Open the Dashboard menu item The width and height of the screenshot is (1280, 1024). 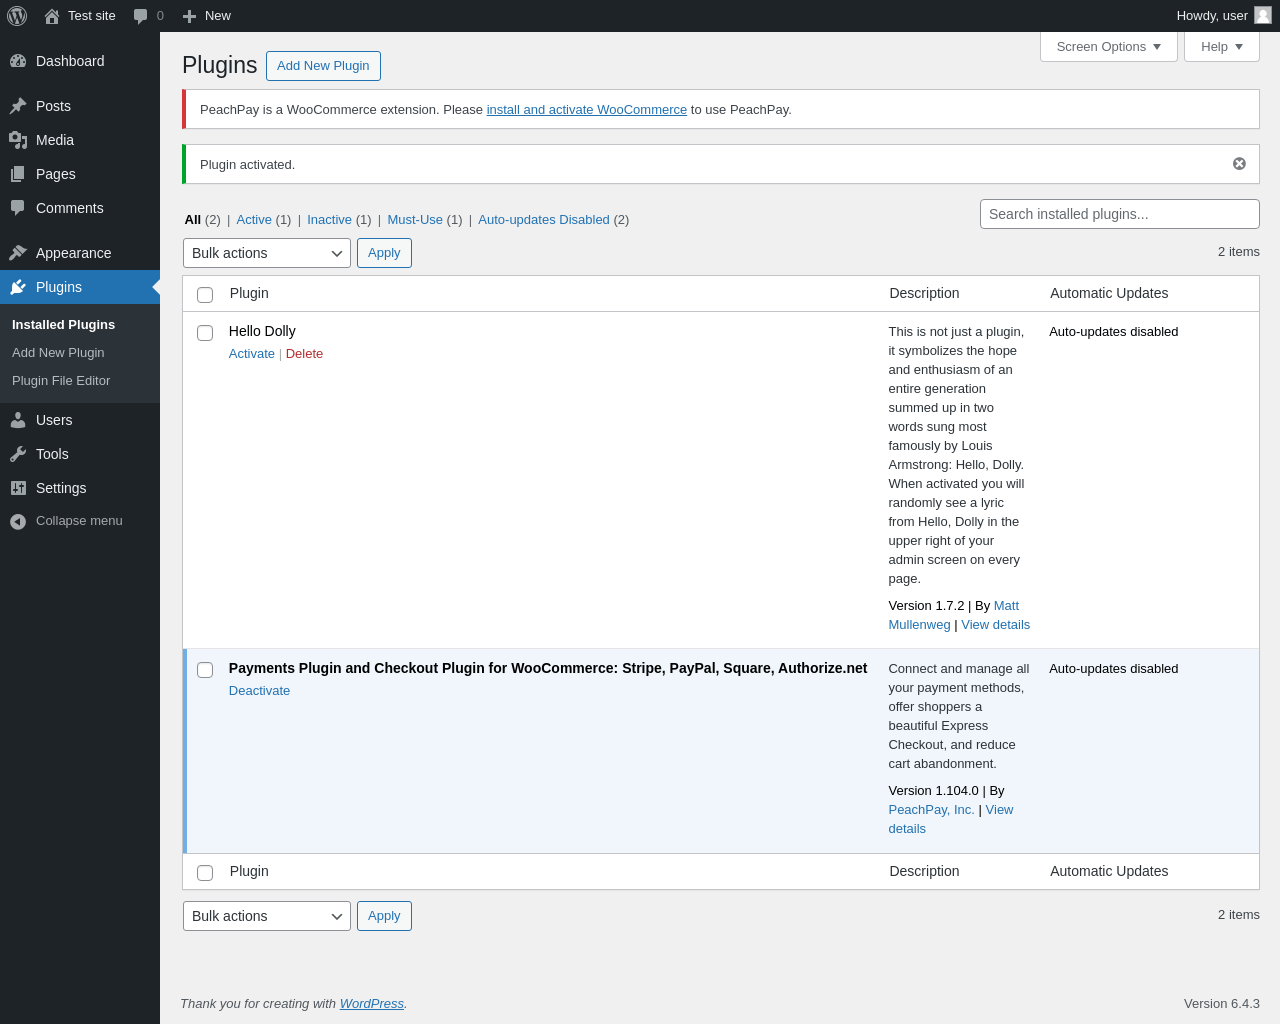[x=80, y=61]
